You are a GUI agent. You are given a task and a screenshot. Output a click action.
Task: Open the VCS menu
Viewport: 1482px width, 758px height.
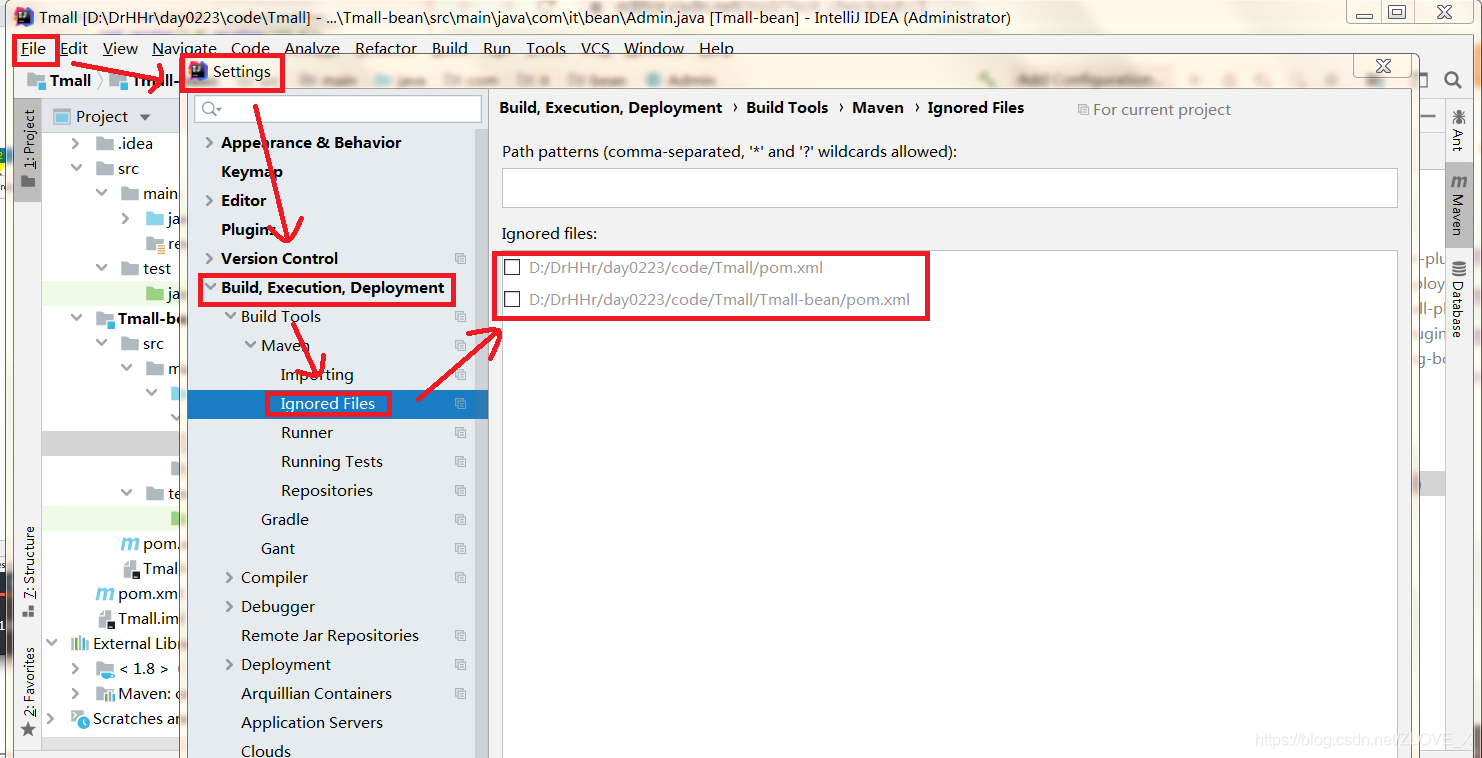595,48
